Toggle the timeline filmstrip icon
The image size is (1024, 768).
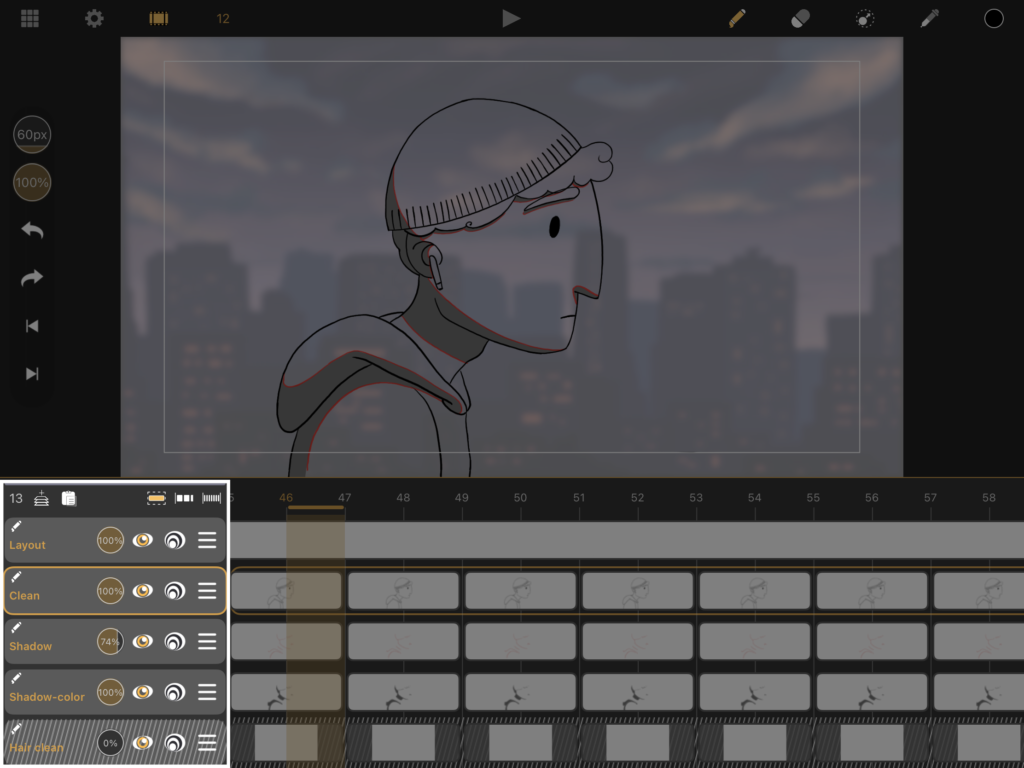(x=159, y=18)
